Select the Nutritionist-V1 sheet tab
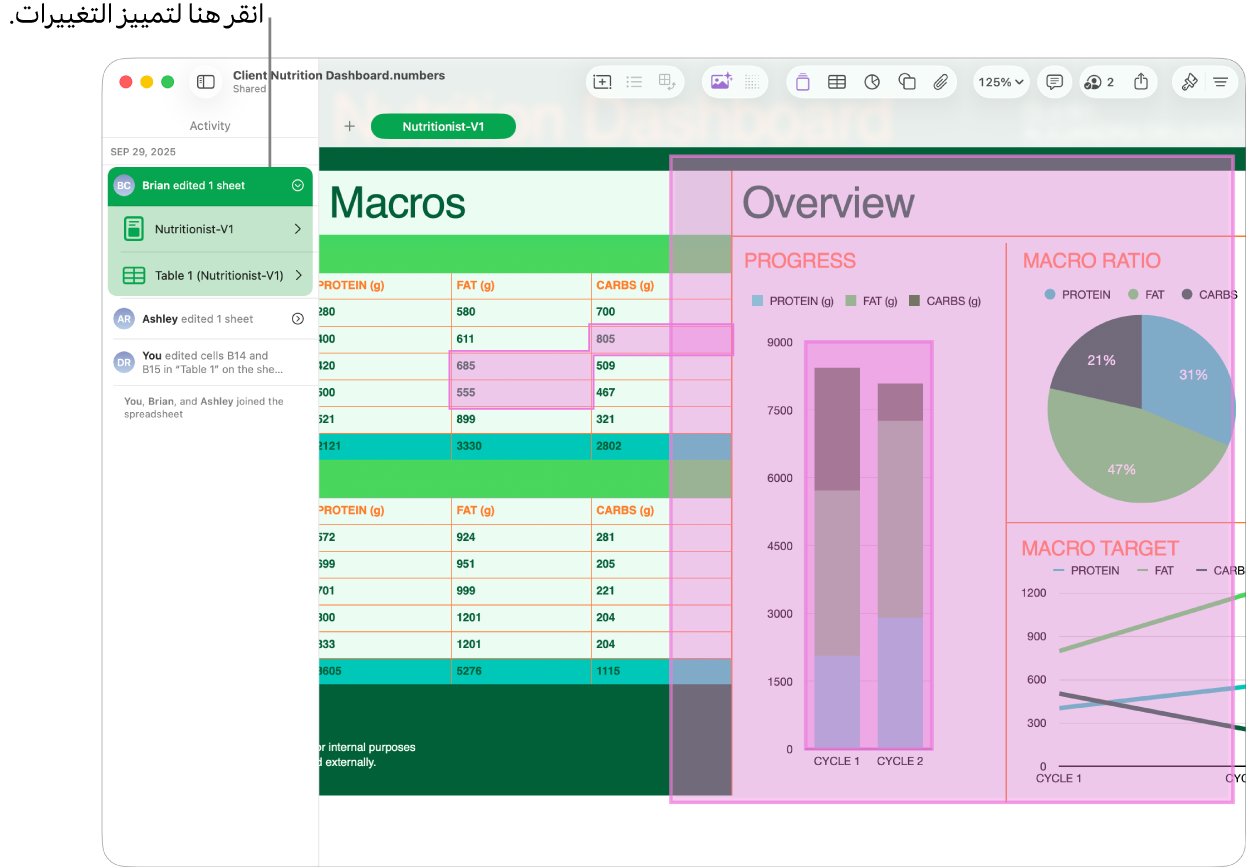This screenshot has width=1248, height=867. tap(443, 127)
